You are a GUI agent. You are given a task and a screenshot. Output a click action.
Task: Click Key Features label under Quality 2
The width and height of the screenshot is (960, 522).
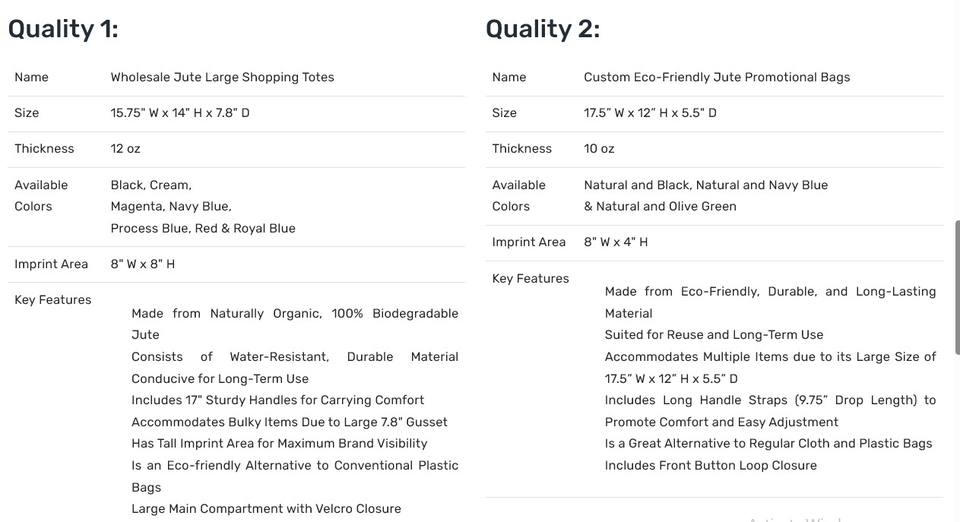[x=530, y=279]
